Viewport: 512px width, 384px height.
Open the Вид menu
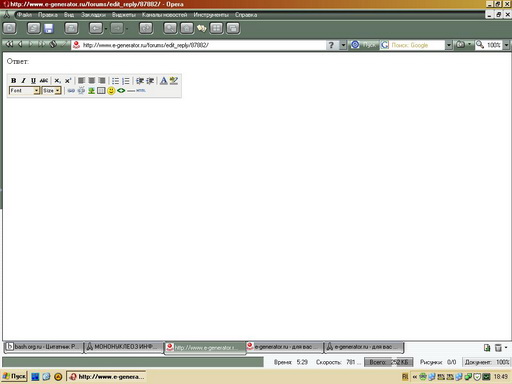69,15
